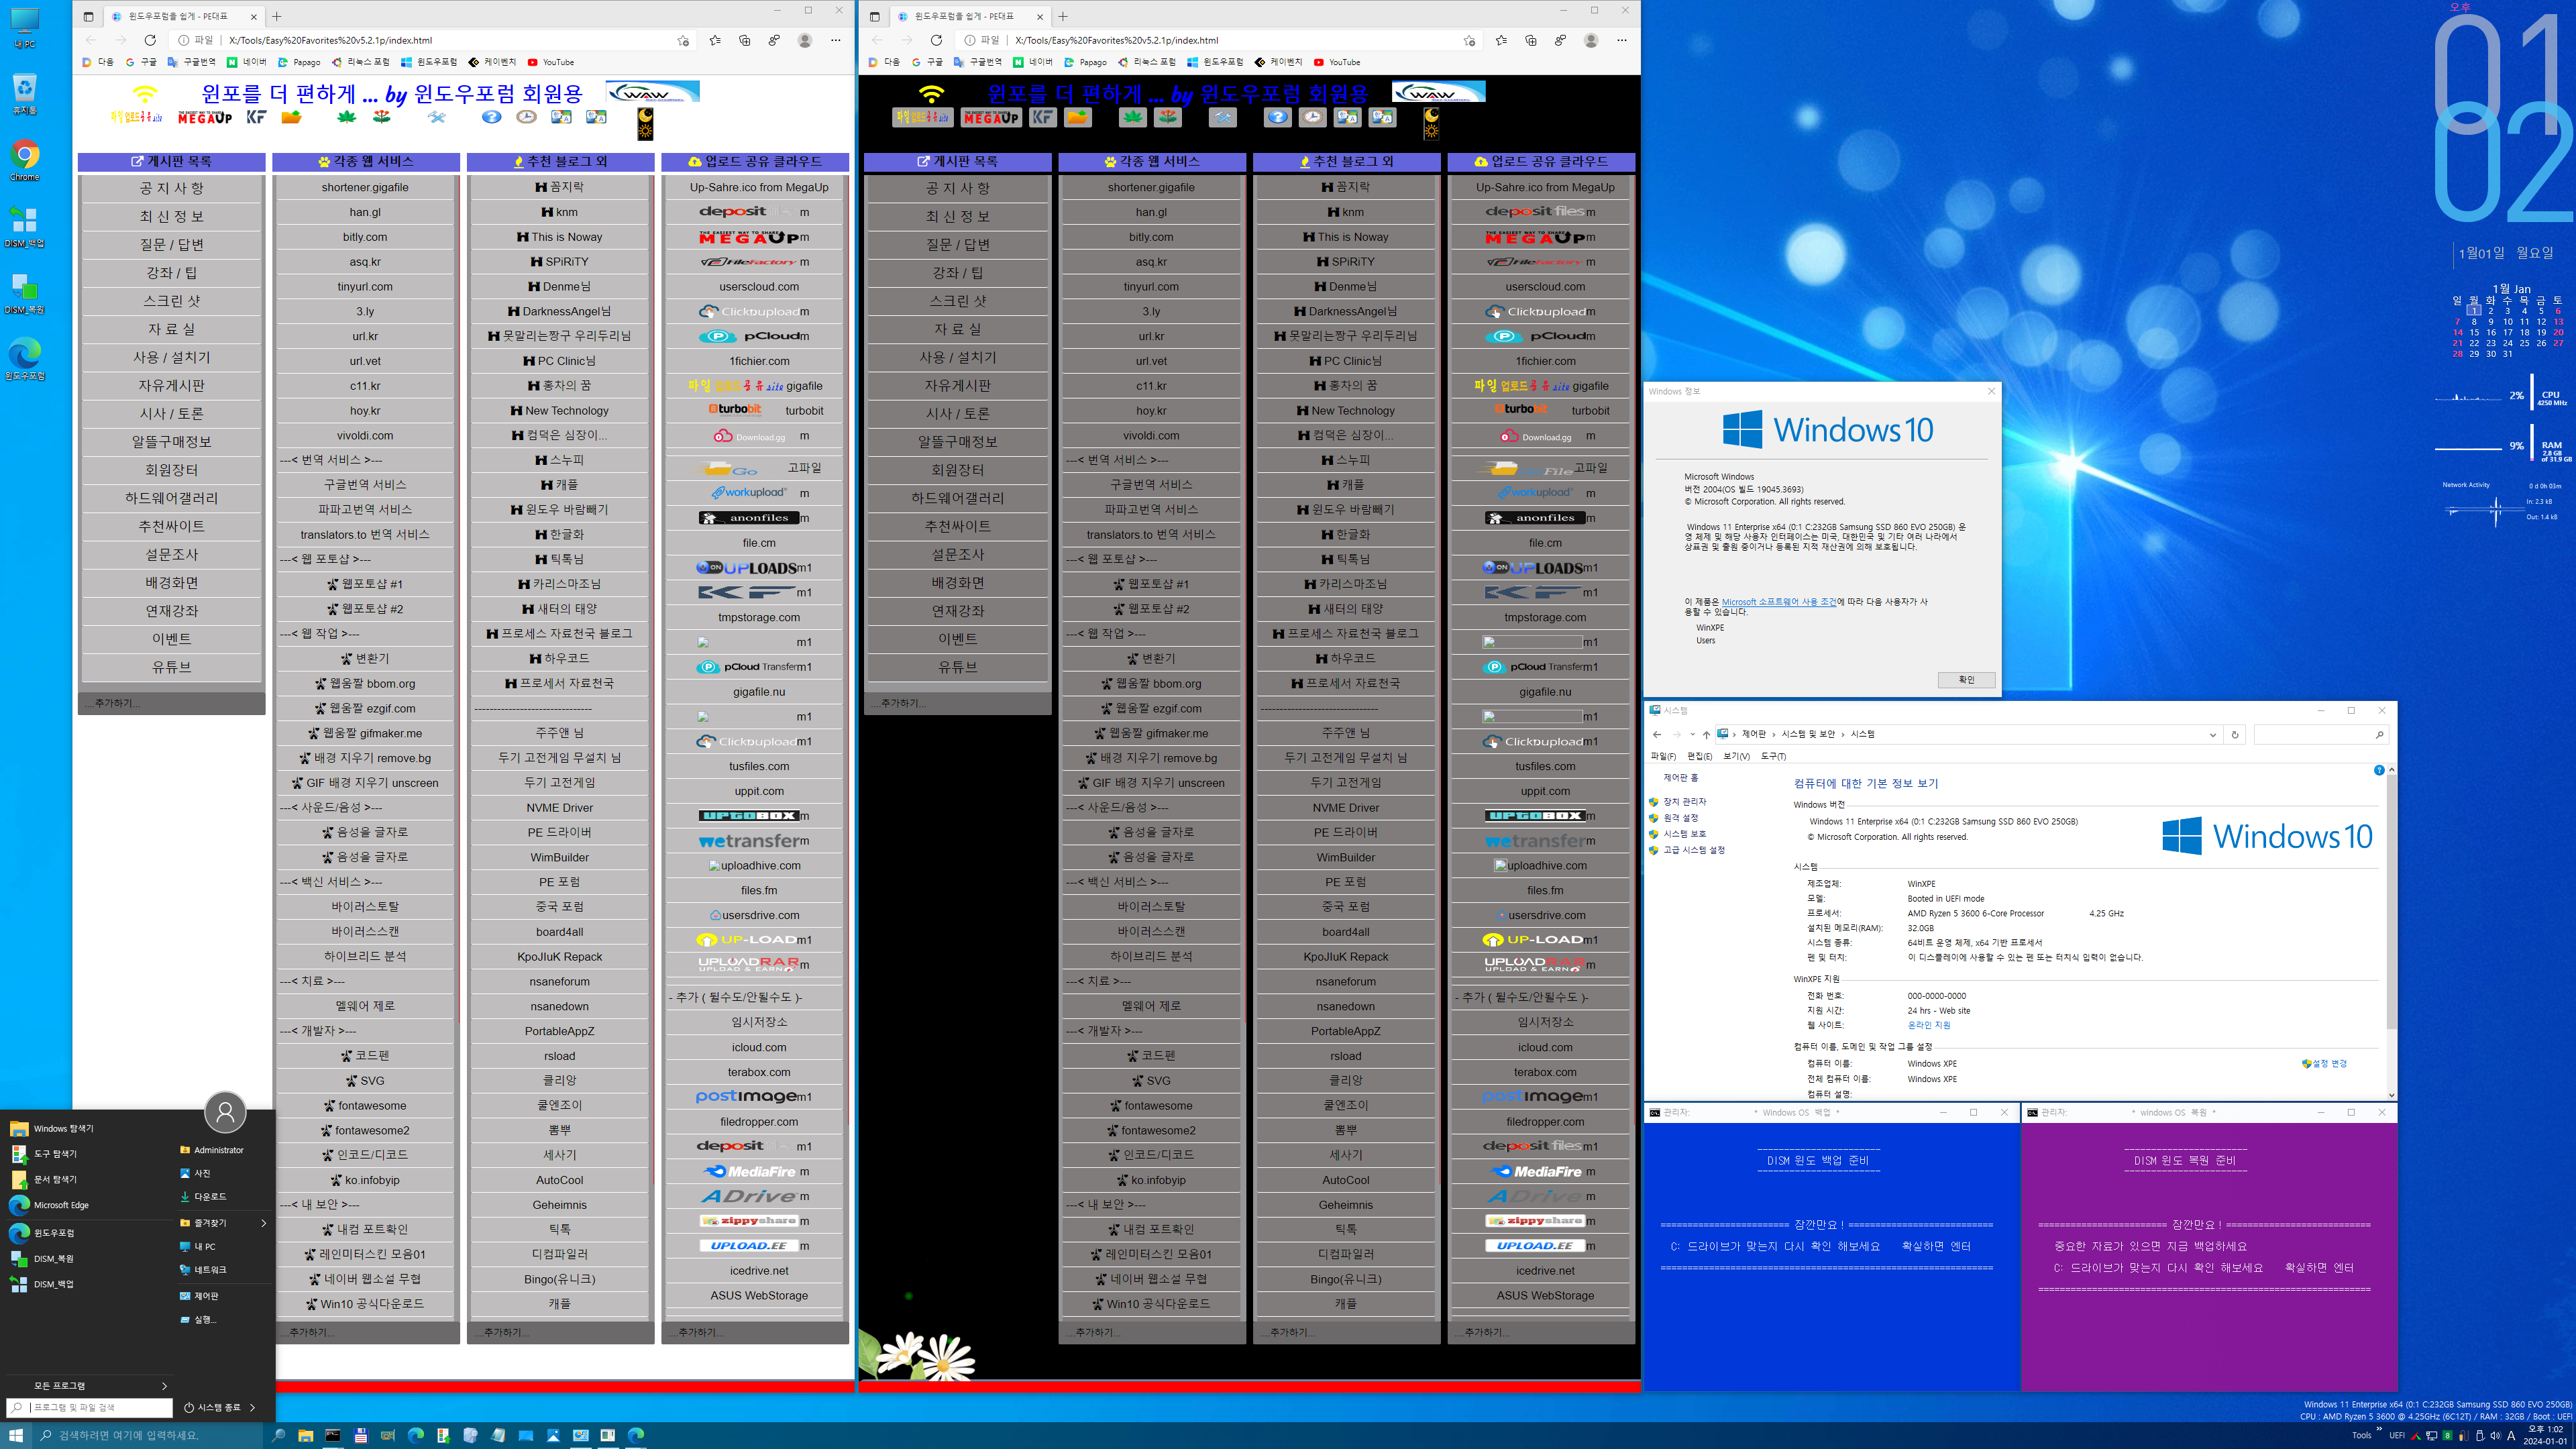Click the taskbar search box
This screenshot has width=2576, height=1449.
pos(147,1435)
